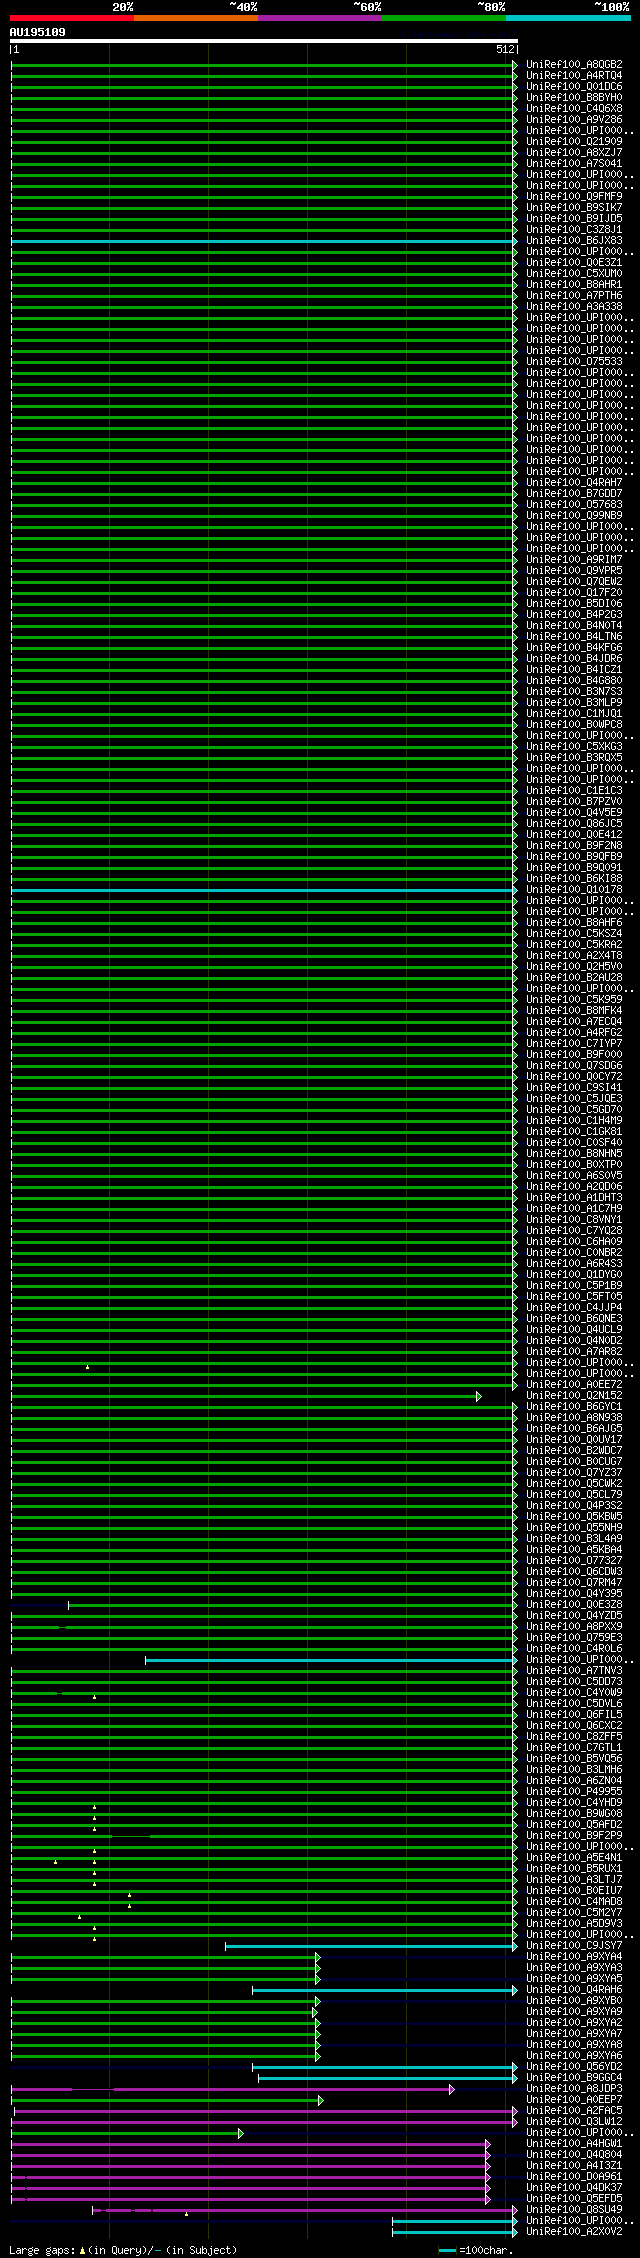
Task: Open hit UniRef100_B6JX83
Action: click(574, 241)
